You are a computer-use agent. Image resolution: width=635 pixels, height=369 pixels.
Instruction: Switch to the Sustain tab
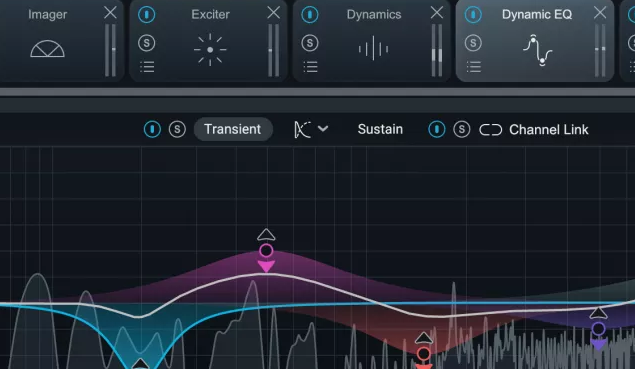coord(380,129)
